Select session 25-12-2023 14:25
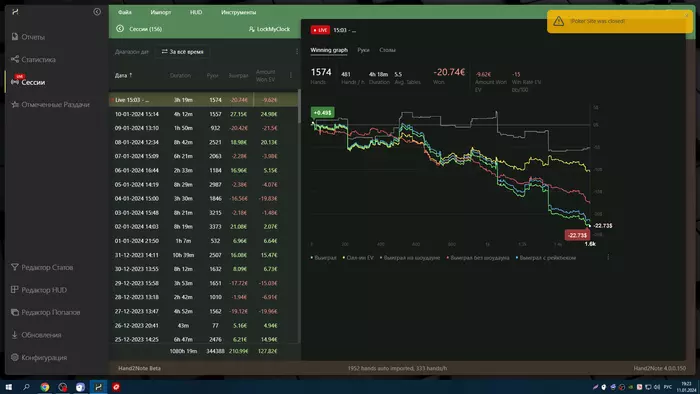This screenshot has width=700, height=394. pyautogui.click(x=203, y=340)
